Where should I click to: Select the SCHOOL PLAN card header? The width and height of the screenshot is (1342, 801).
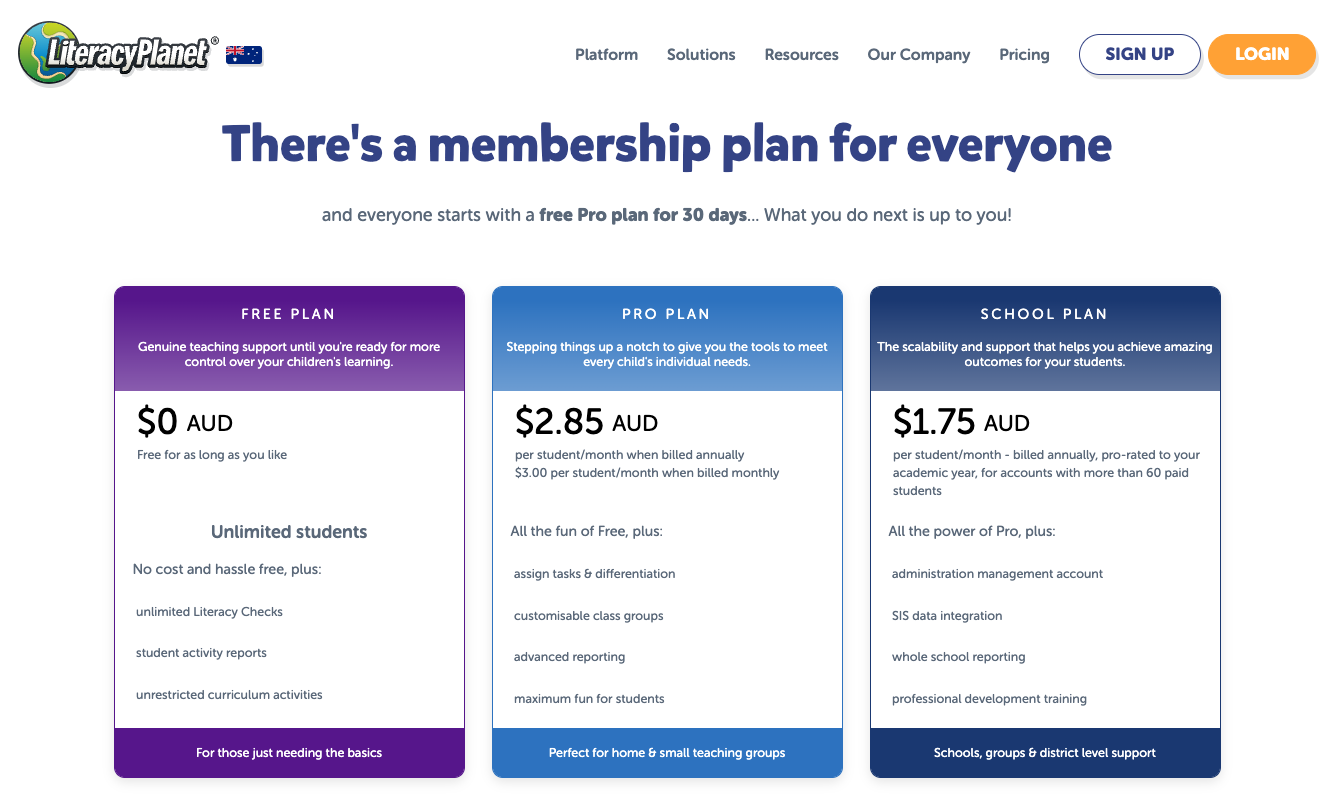click(1044, 313)
